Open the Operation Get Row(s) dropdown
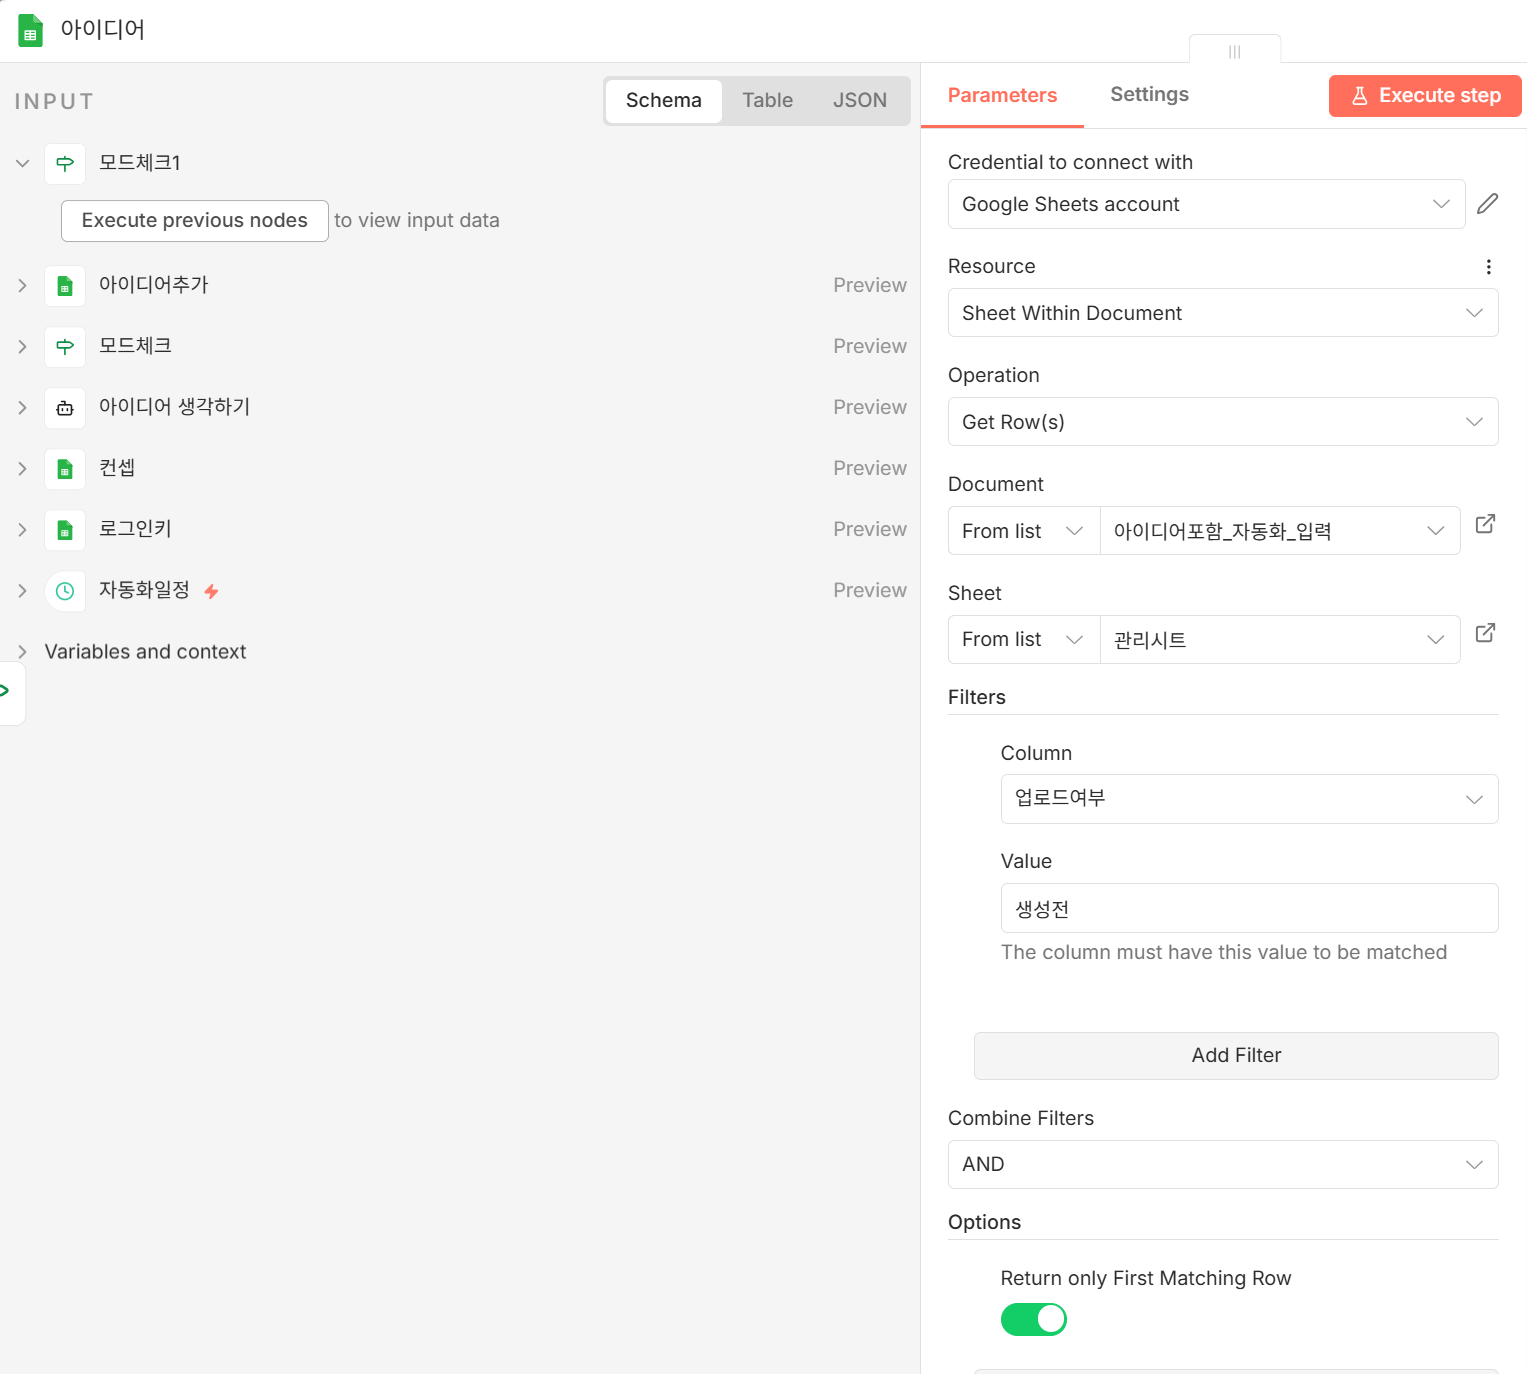This screenshot has width=1527, height=1374. click(1223, 422)
